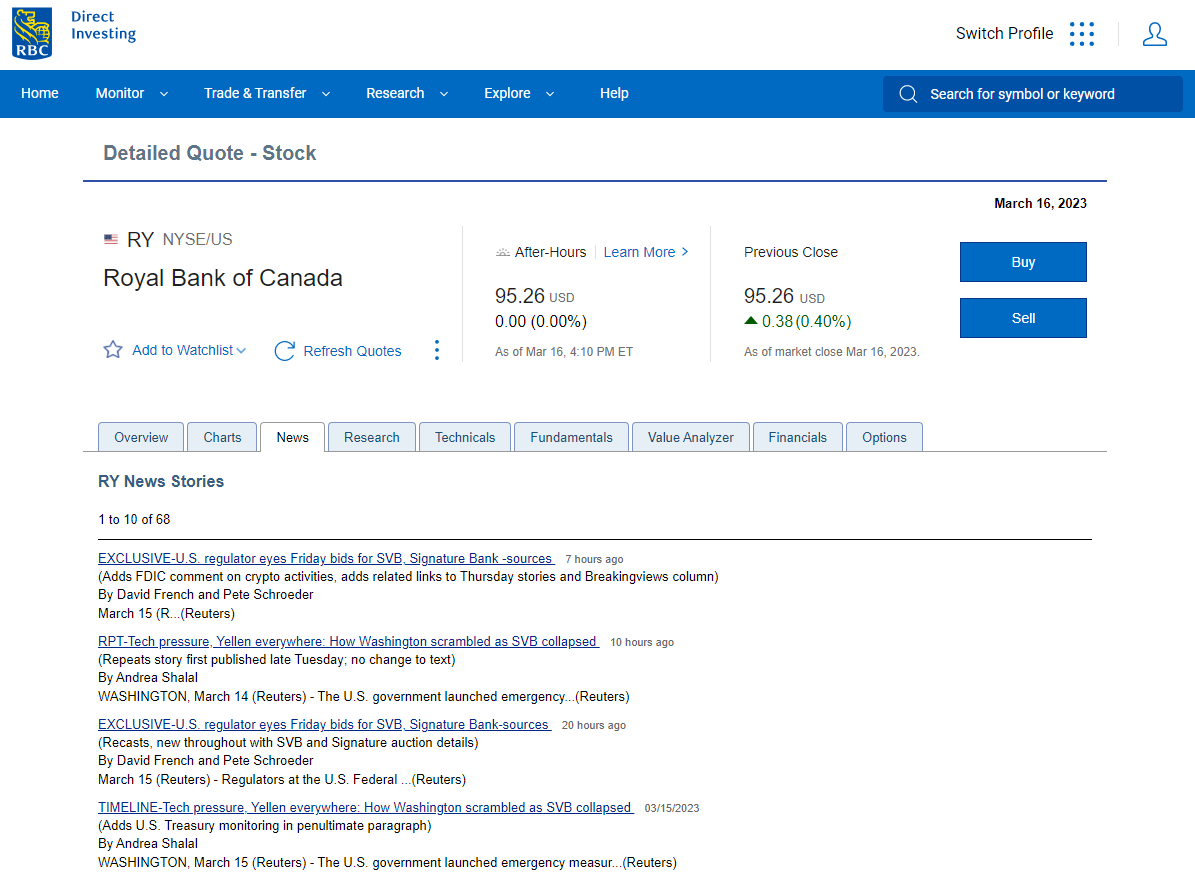Click the After-Hours sunrise icon
1195x878 pixels.
point(502,252)
